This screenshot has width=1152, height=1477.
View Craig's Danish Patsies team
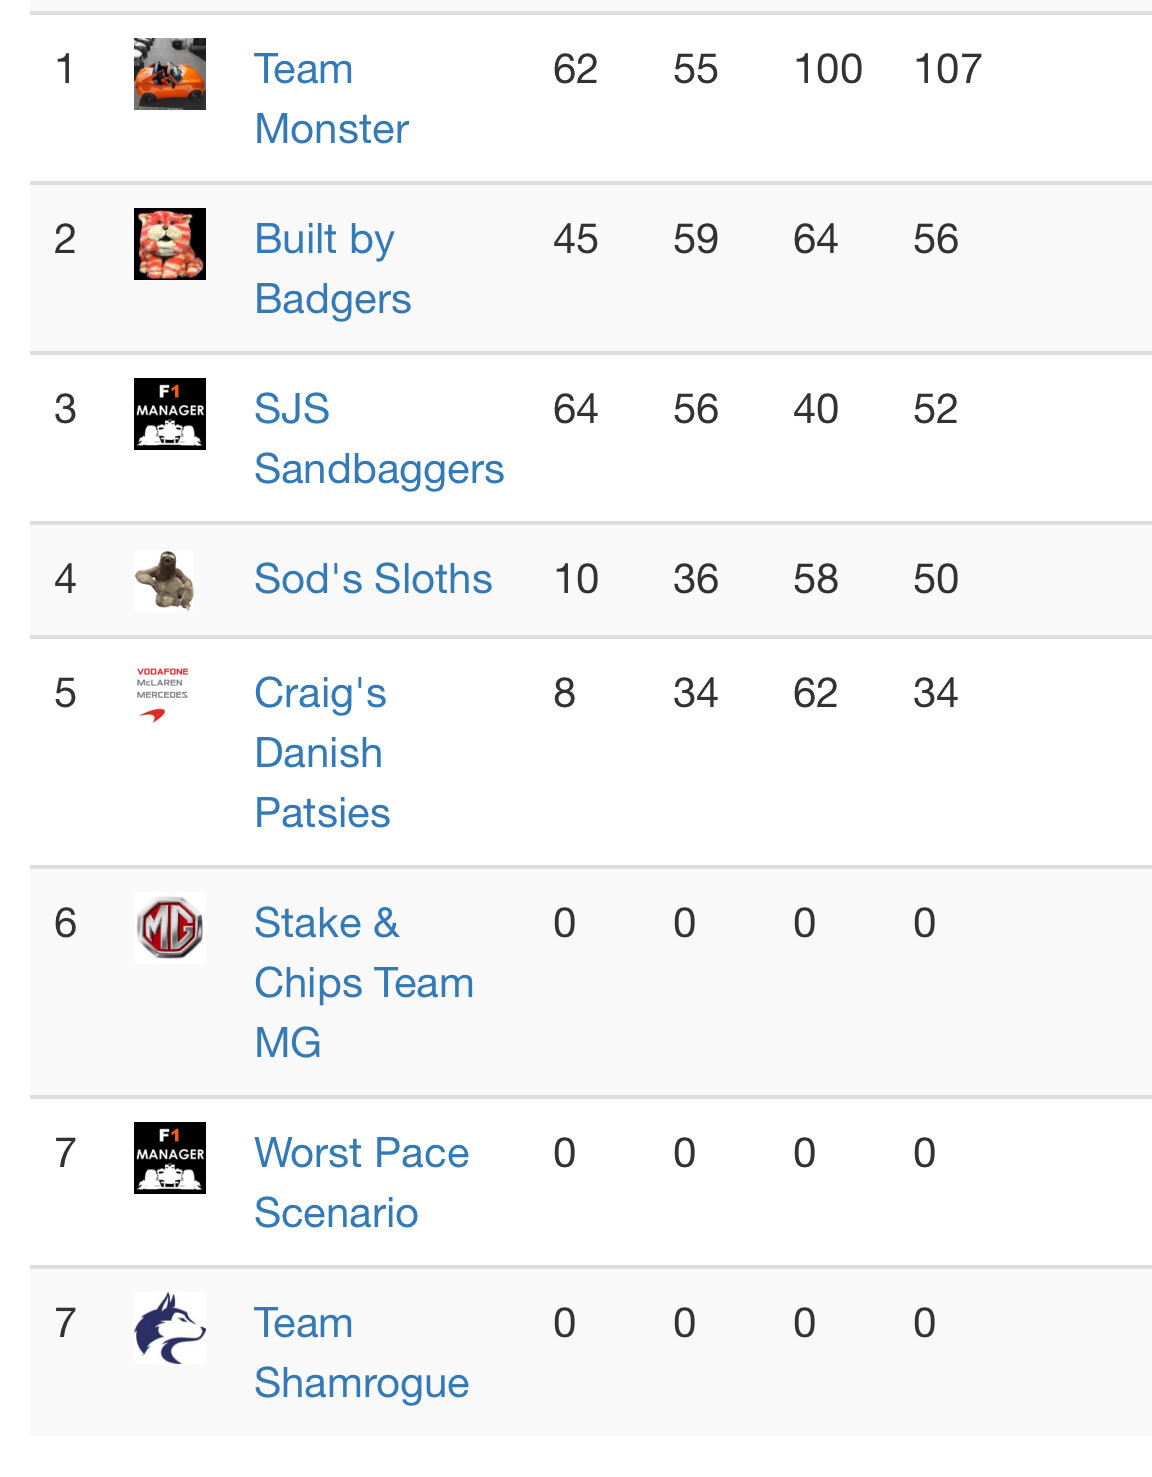coord(321,753)
